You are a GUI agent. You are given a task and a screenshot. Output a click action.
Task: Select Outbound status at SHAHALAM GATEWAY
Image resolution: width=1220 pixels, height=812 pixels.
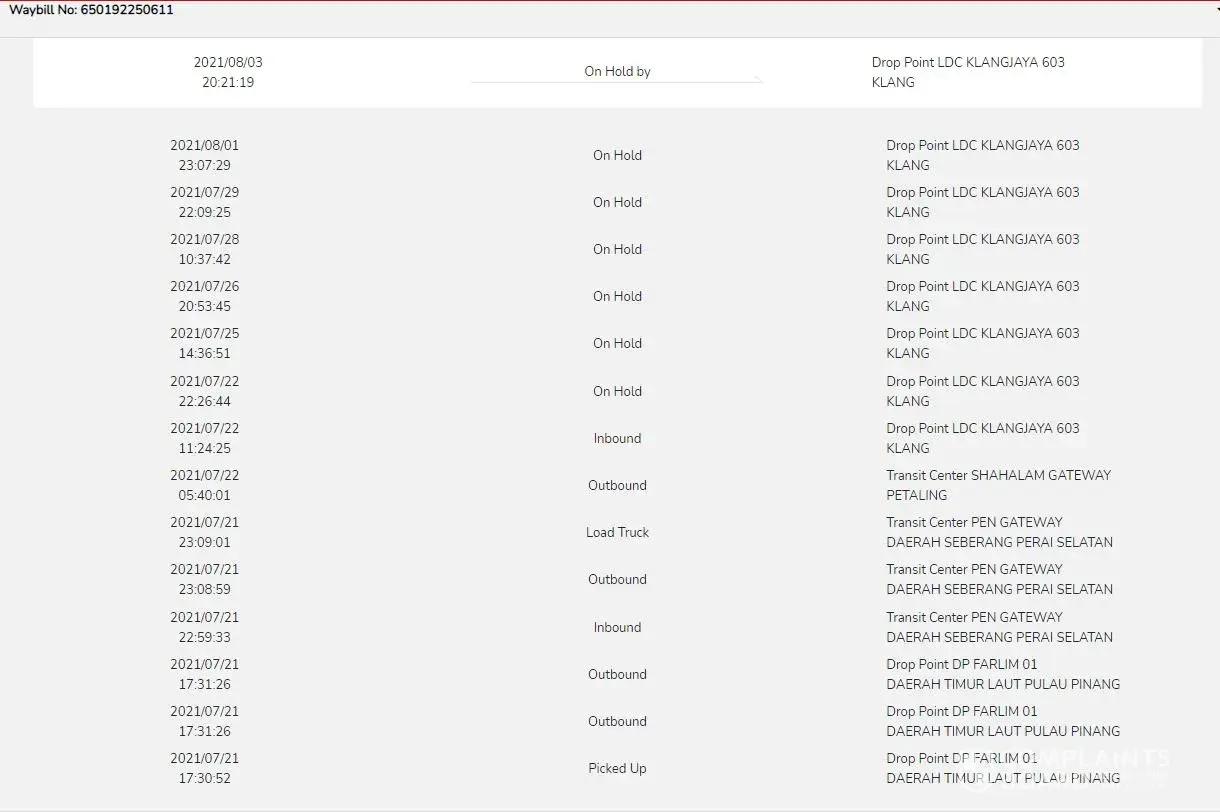617,485
